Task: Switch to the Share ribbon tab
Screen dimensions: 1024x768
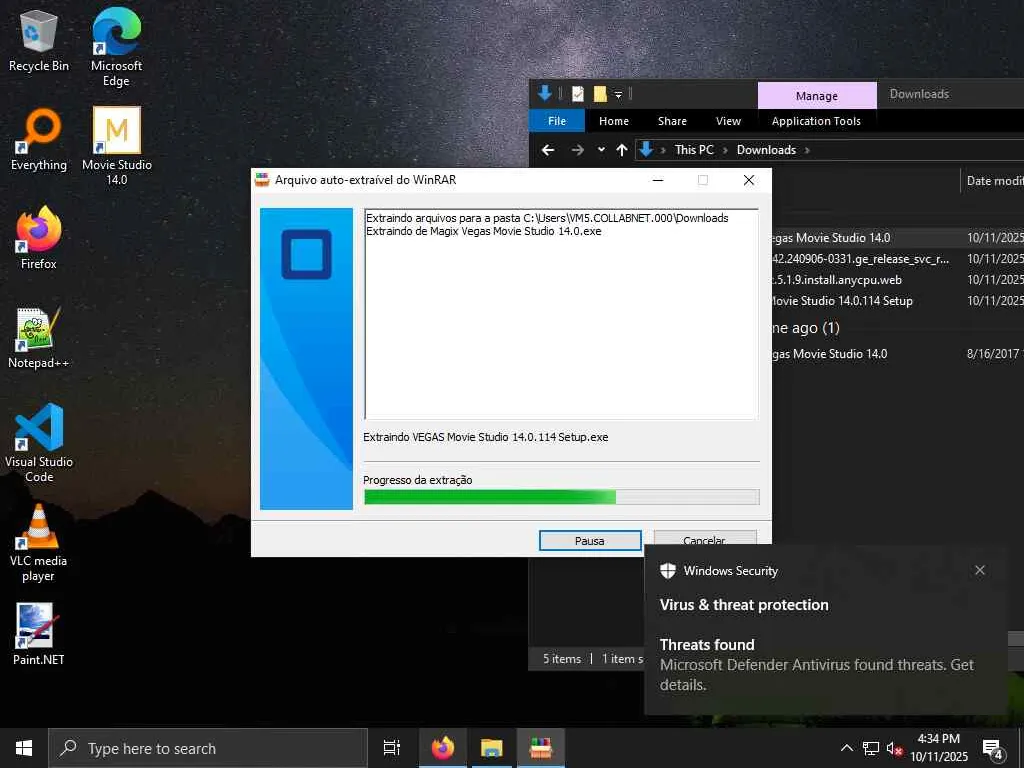Action: 672,121
